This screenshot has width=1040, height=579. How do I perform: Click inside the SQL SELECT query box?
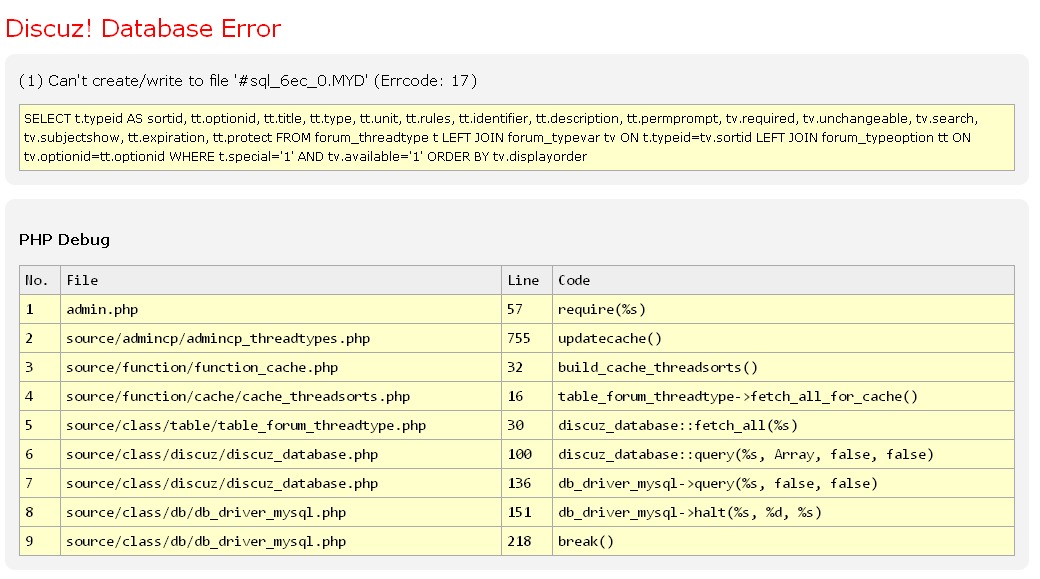(517, 137)
